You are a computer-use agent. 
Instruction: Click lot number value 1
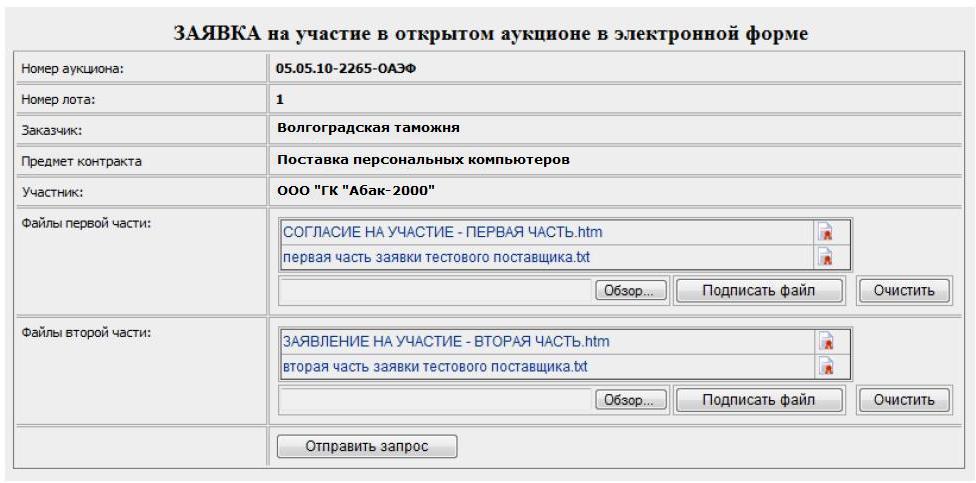coord(280,99)
